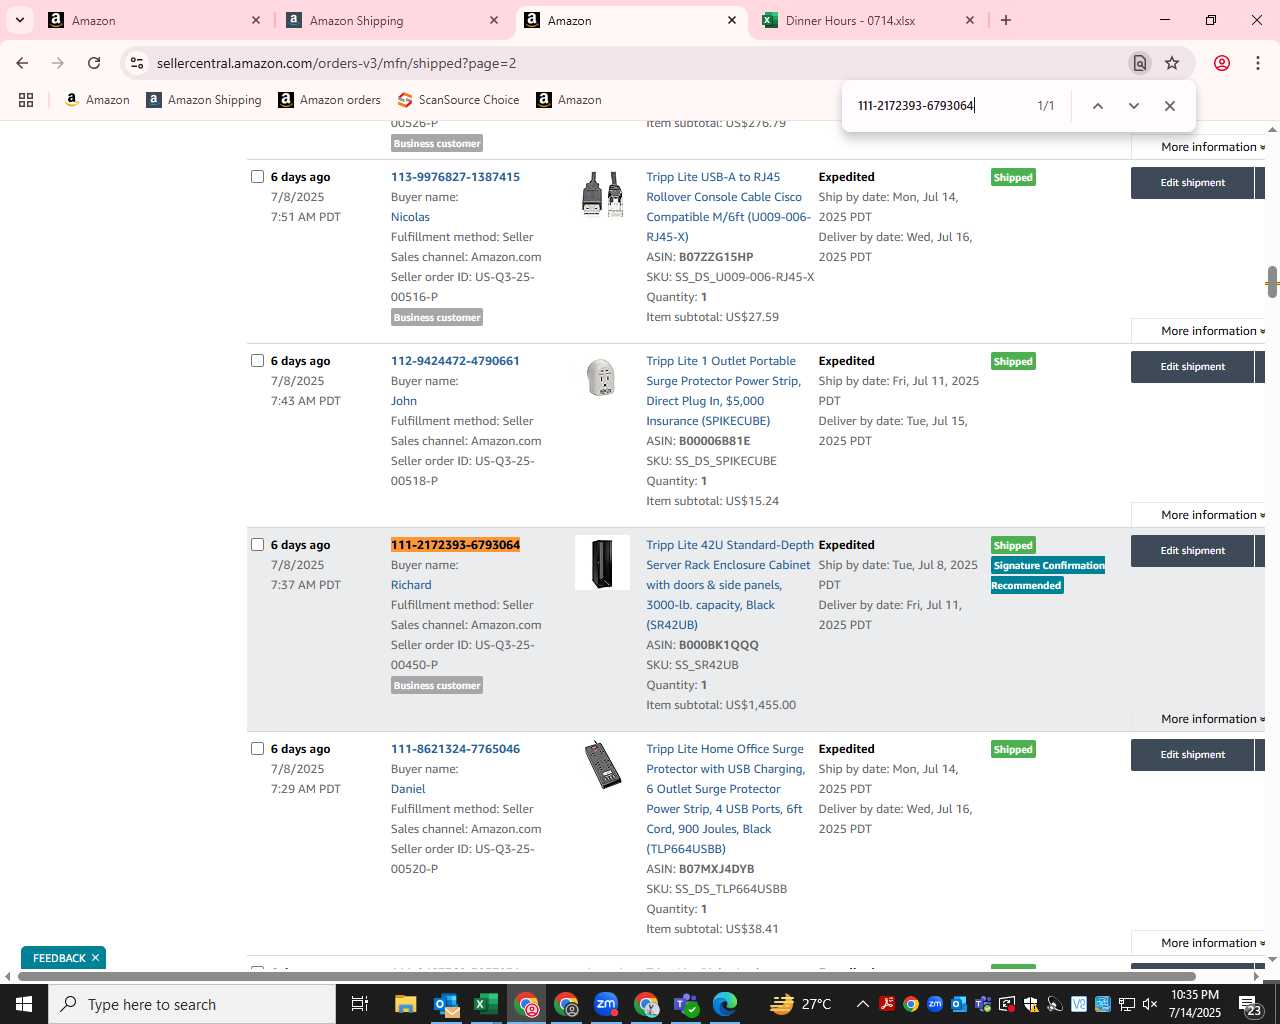Open a new browser tab

click(x=1005, y=20)
